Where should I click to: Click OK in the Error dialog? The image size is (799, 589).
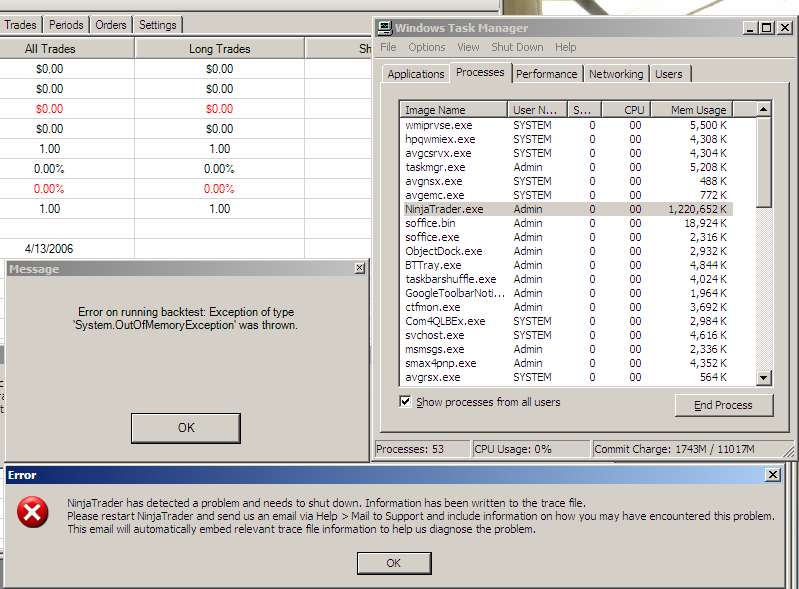[394, 563]
